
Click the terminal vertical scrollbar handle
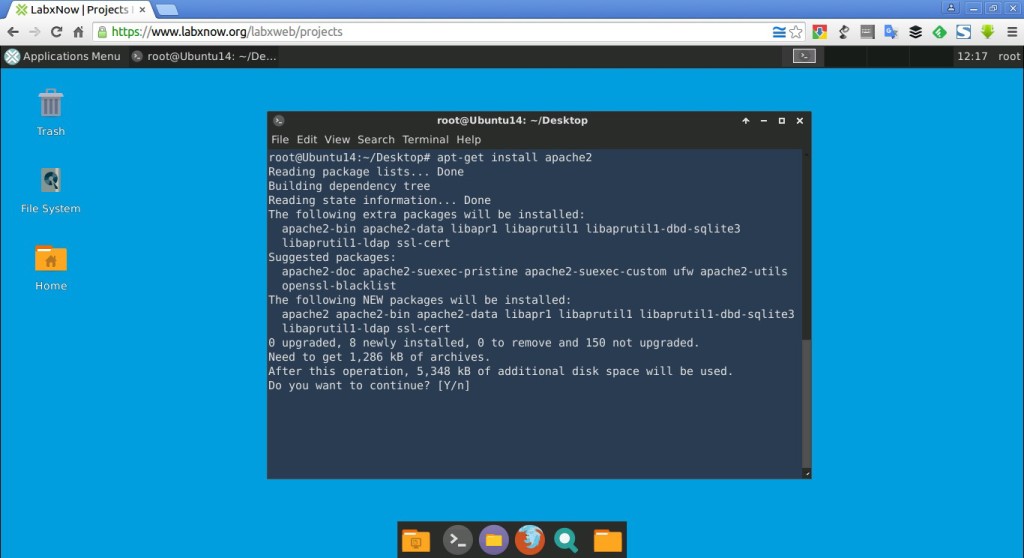point(807,404)
